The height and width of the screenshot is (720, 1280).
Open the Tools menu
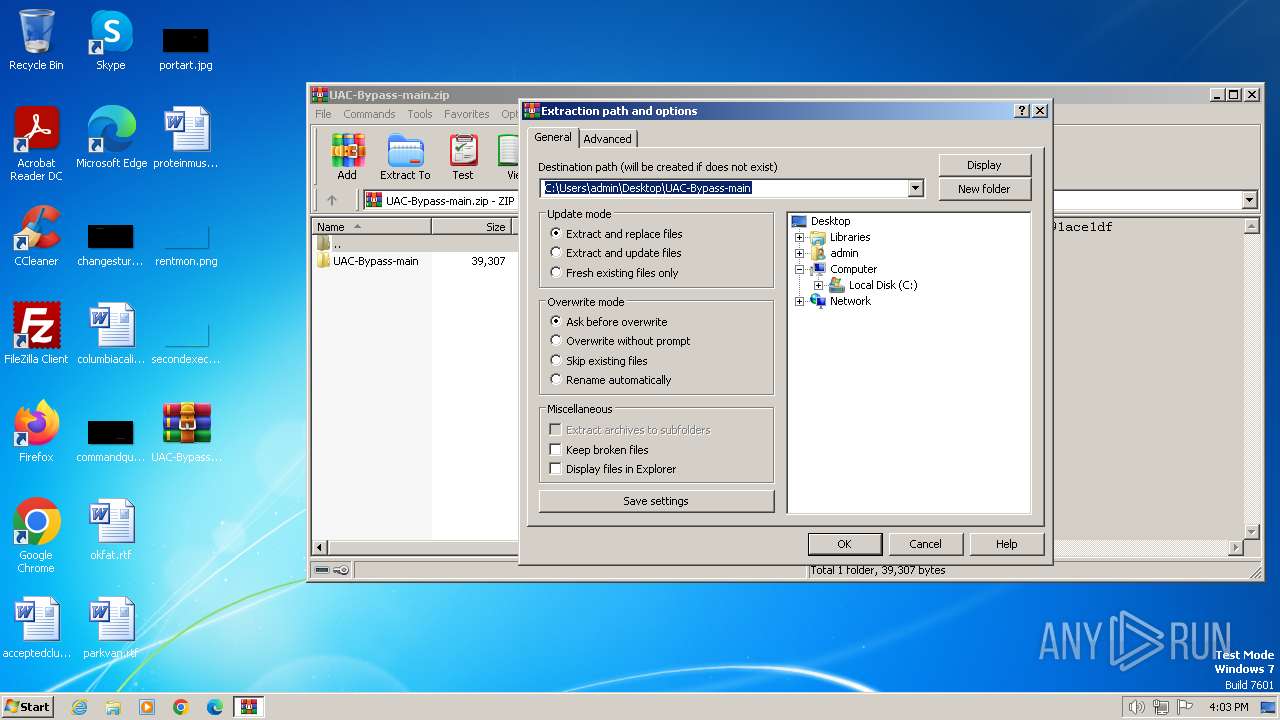(420, 114)
